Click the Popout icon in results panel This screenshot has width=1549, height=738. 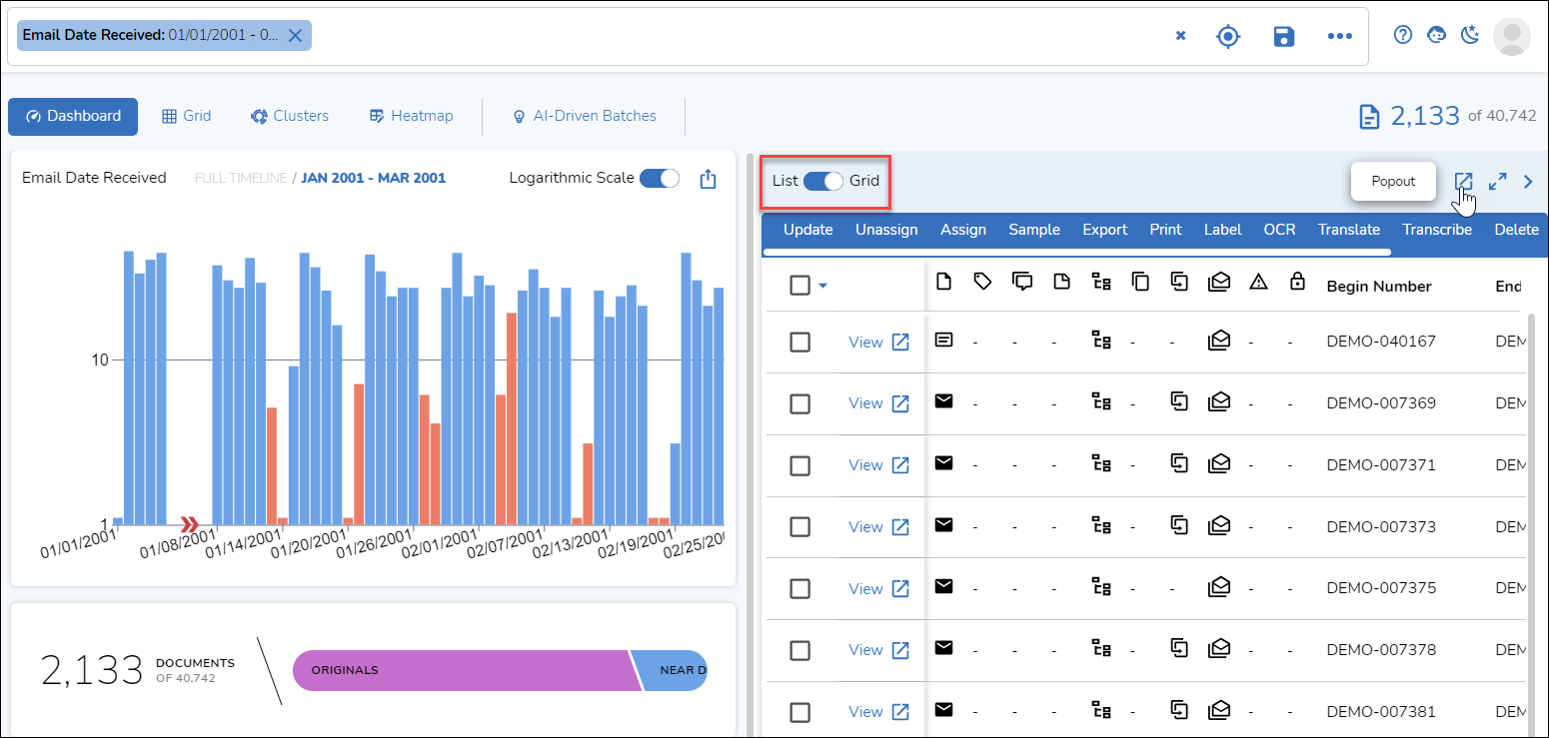tap(1463, 181)
